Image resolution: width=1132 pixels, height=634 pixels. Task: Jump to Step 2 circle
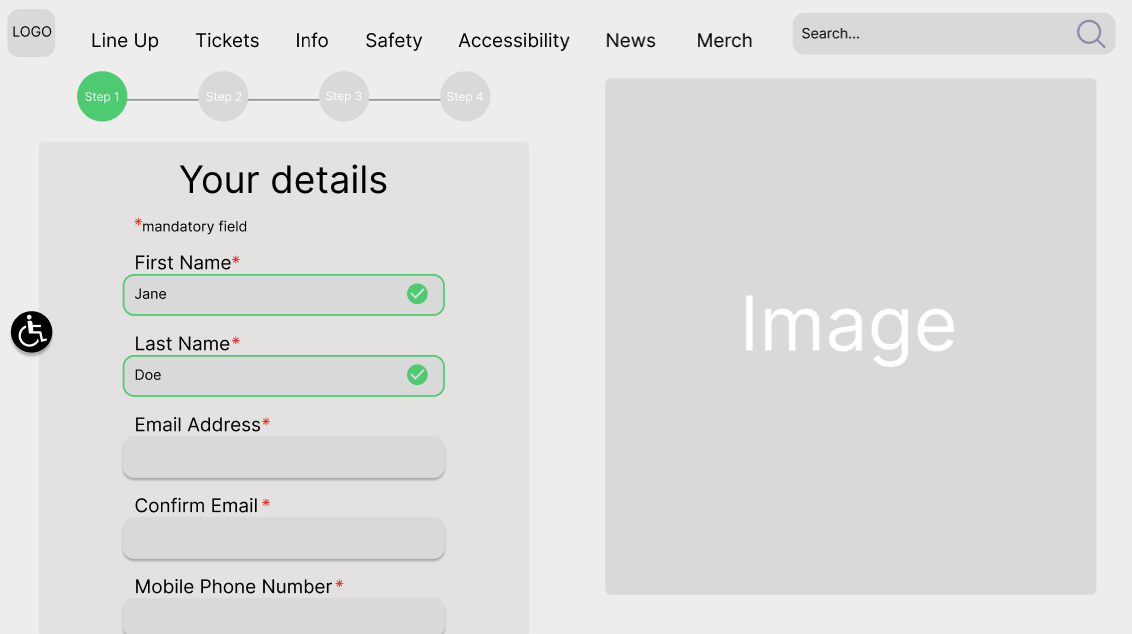tap(223, 97)
